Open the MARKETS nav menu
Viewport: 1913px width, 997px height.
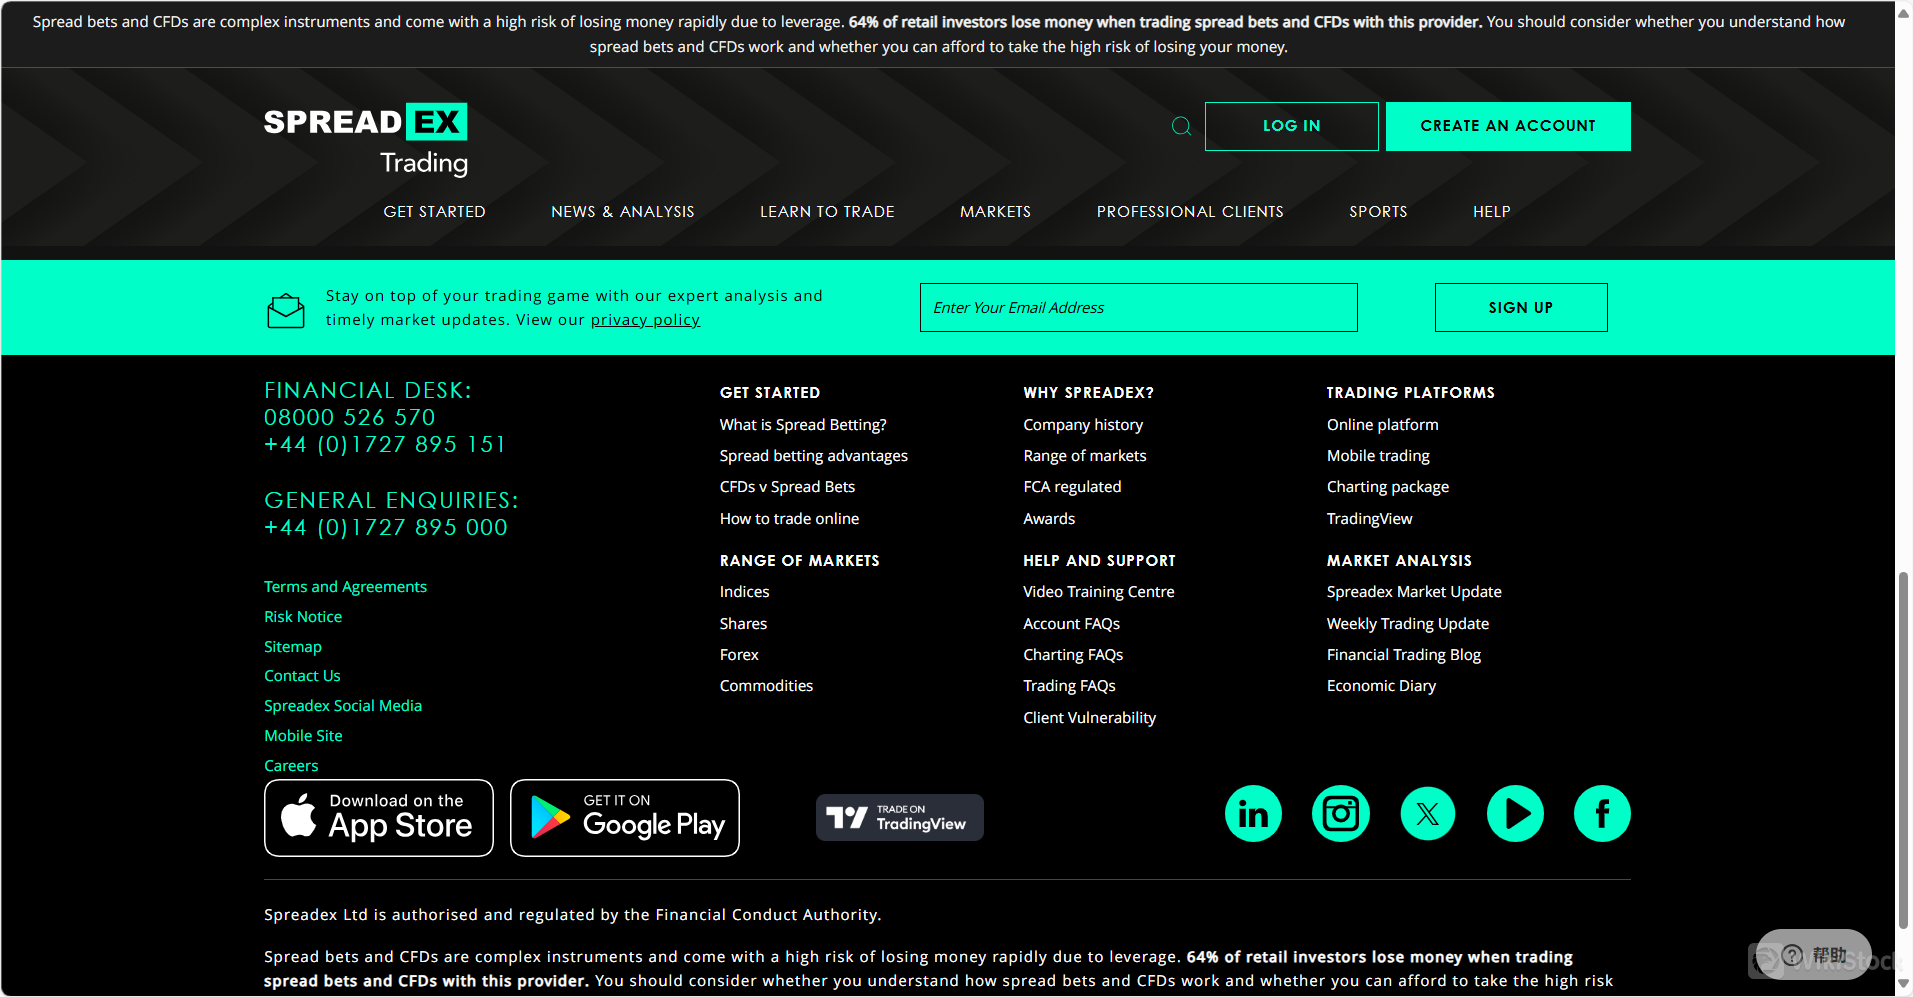coord(995,212)
